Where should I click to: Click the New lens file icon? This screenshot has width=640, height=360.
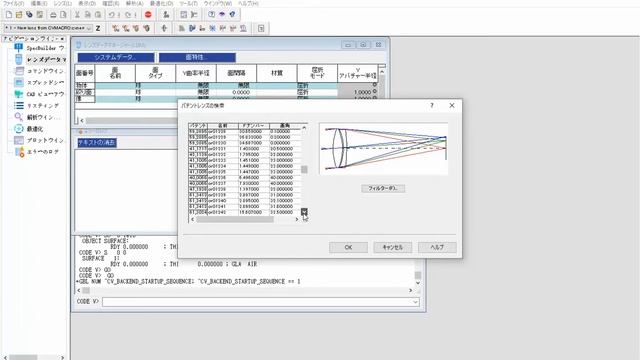coord(9,15)
